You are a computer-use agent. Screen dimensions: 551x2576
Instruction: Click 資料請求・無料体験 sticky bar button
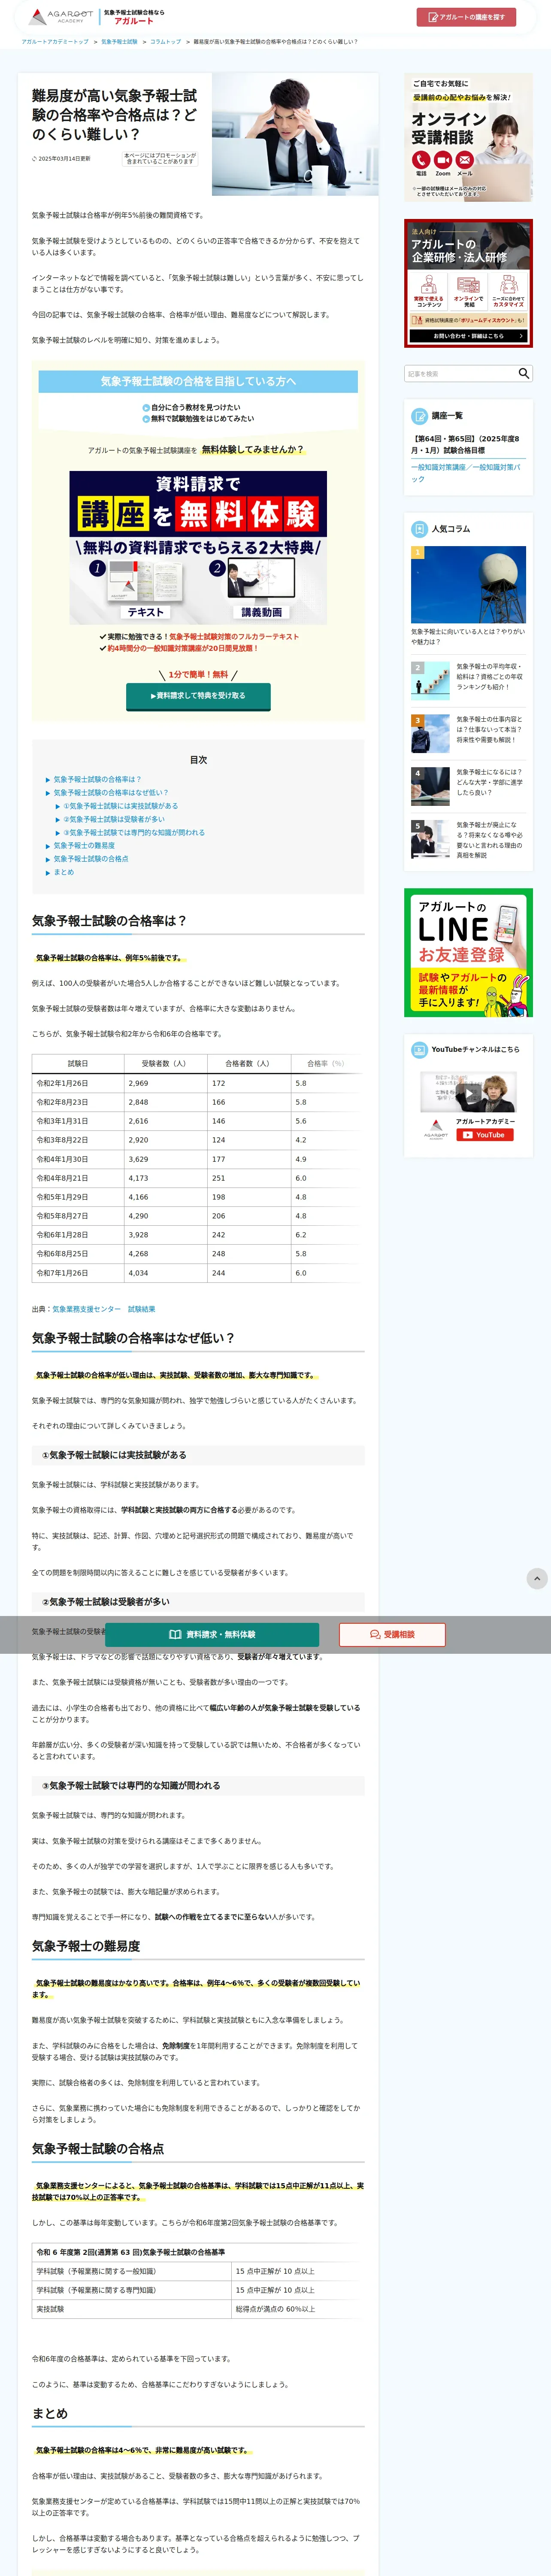(x=212, y=1635)
